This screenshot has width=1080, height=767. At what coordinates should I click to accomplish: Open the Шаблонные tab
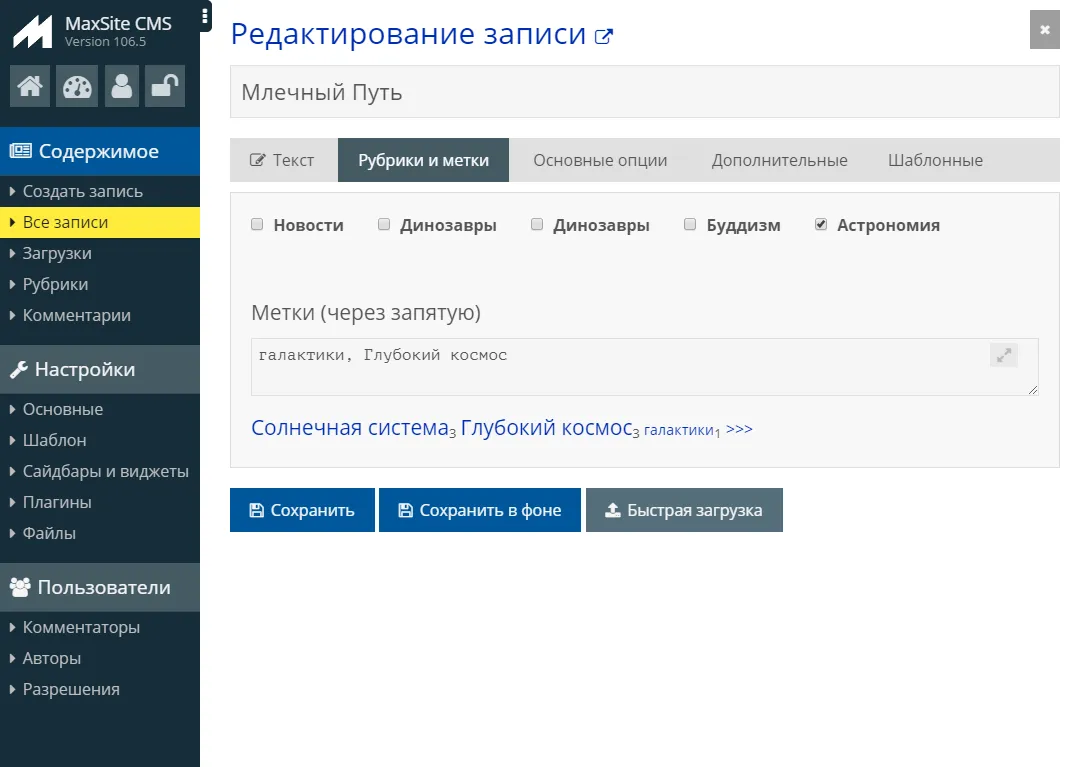point(935,159)
